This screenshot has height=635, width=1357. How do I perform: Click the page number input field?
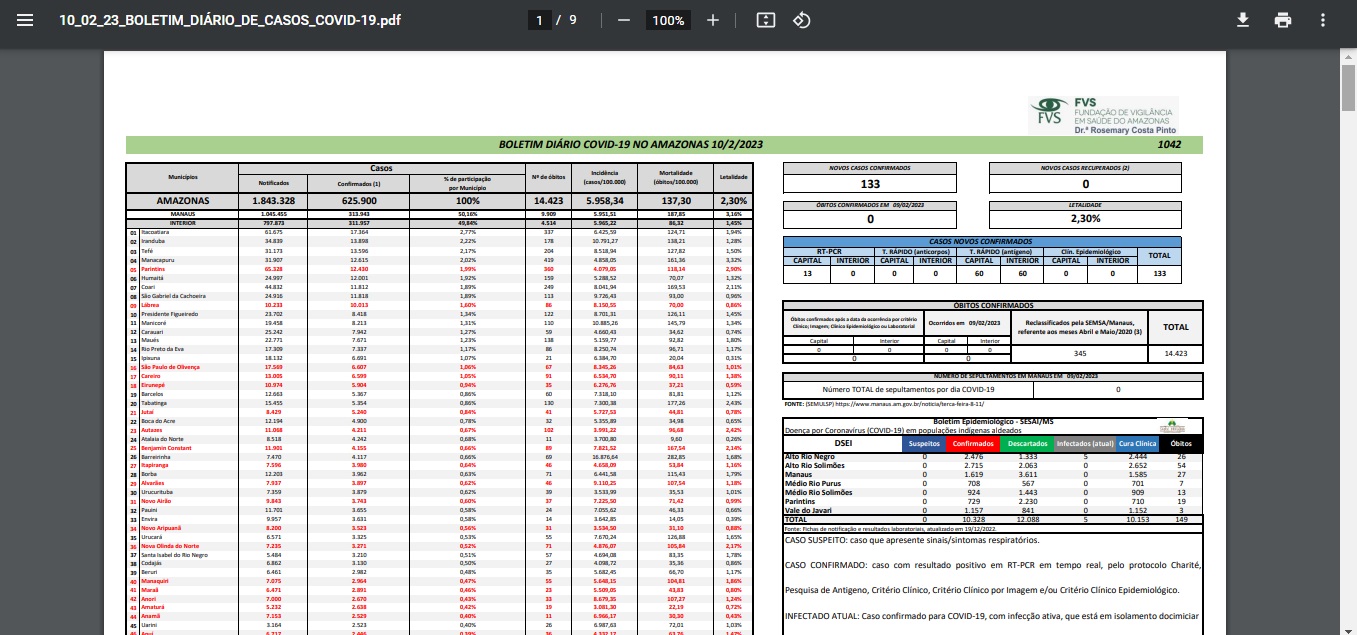click(x=541, y=20)
